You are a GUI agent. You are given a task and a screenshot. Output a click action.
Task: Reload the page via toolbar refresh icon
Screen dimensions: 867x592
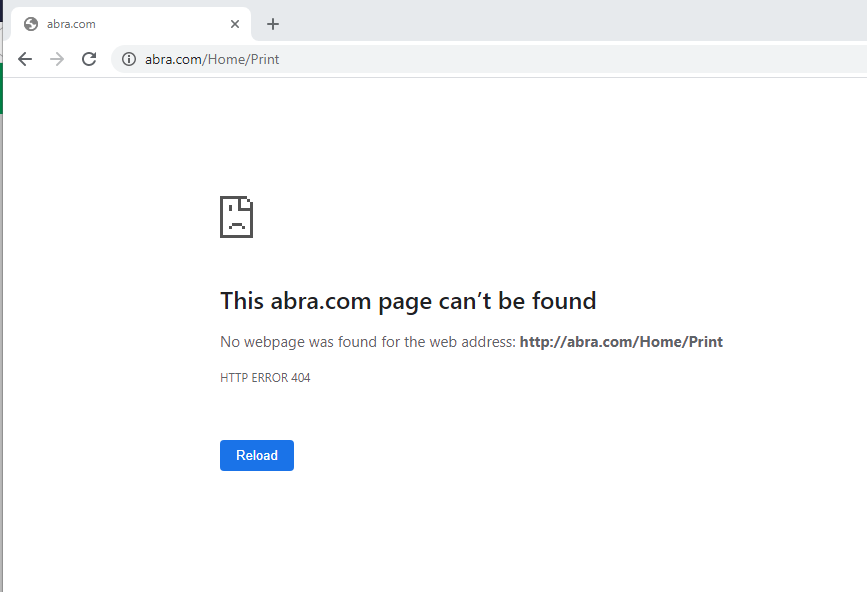tap(89, 59)
